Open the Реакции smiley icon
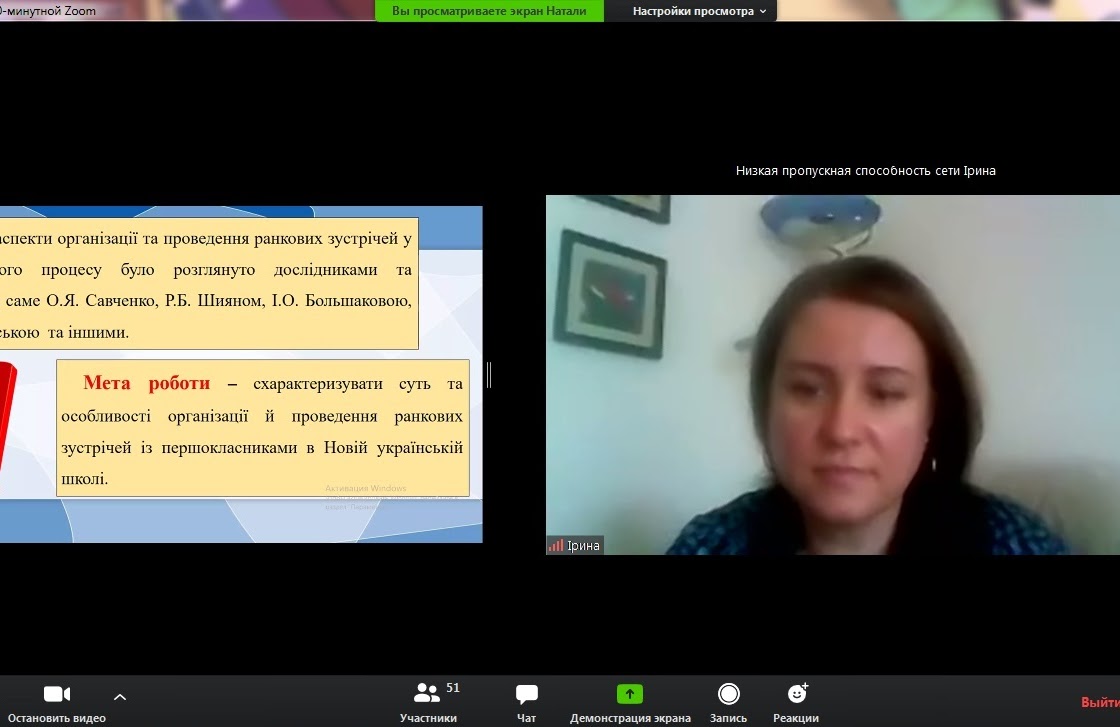The height and width of the screenshot is (727, 1120). (x=796, y=694)
